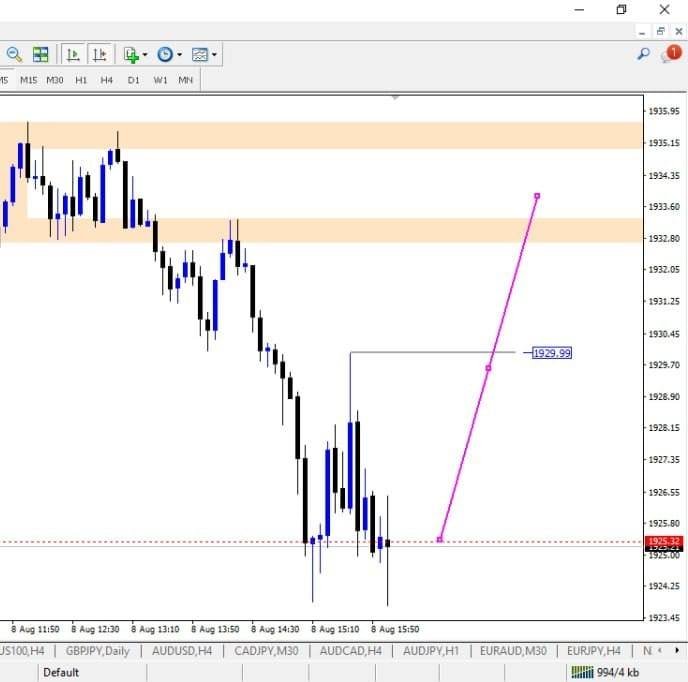Open the notifications chat icon
This screenshot has height=682, width=688.
click(670, 54)
